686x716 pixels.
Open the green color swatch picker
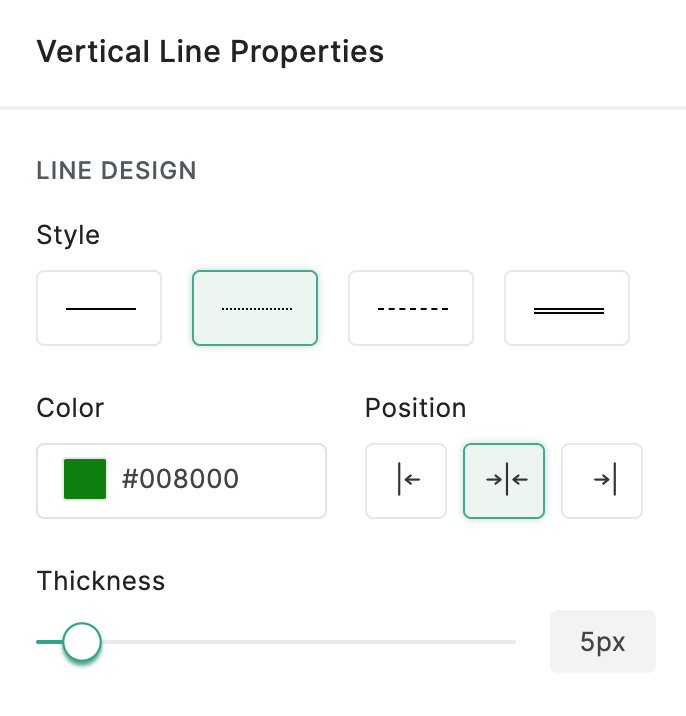[85, 480]
